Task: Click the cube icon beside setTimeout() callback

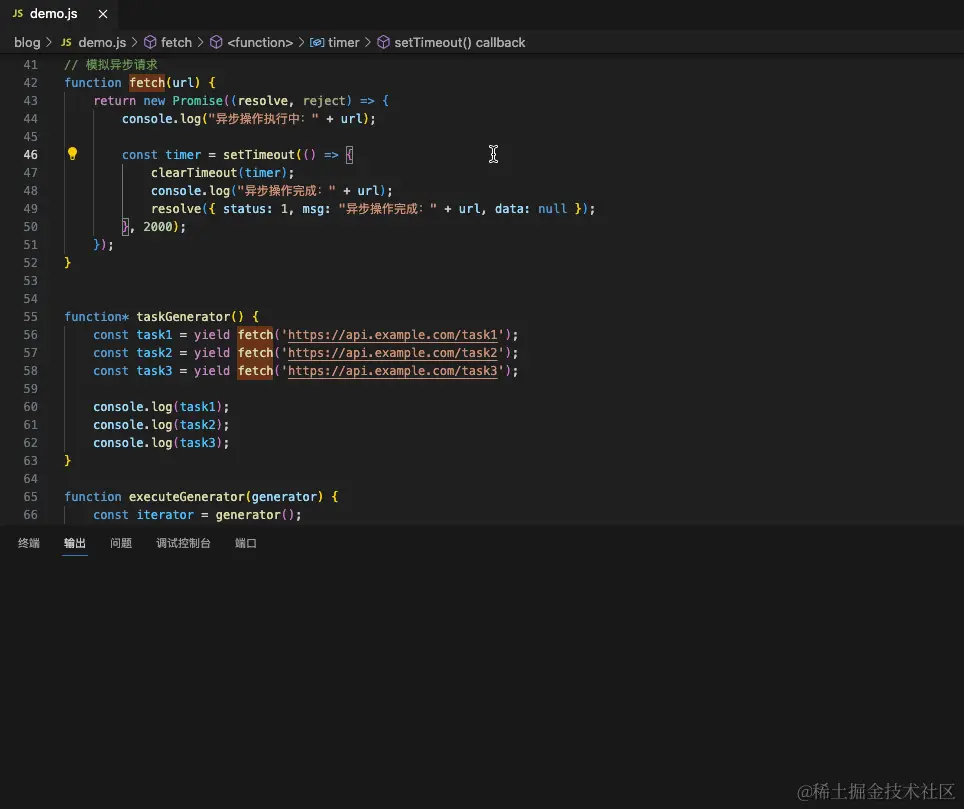Action: click(x=383, y=42)
